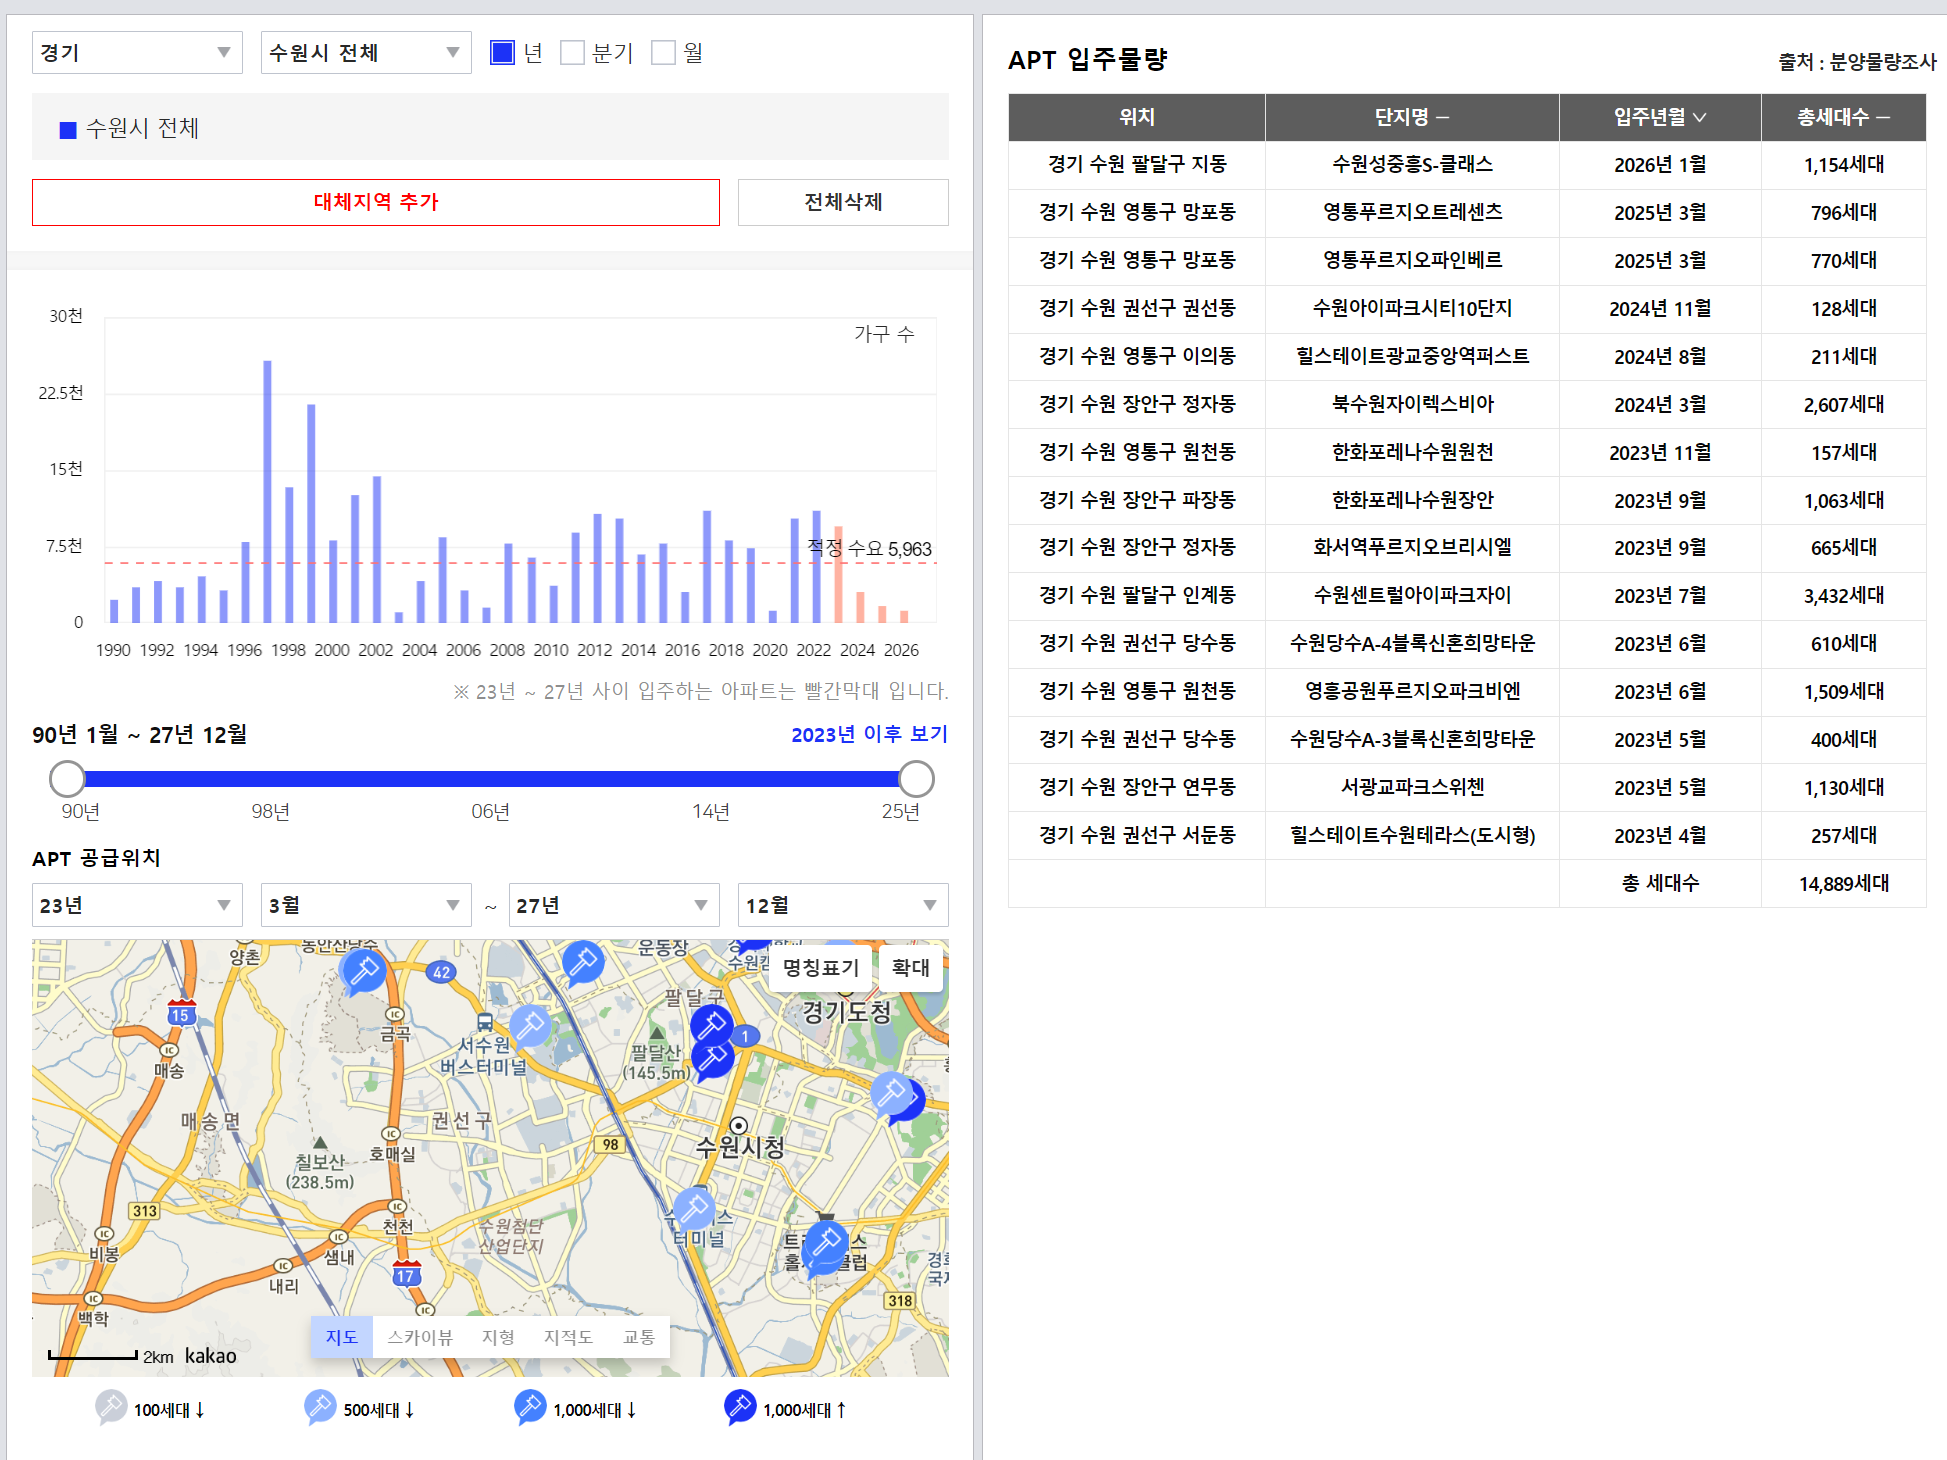Enable the 분기 quarterly checkbox
Viewport: 1947px width, 1460px height.
[x=572, y=53]
